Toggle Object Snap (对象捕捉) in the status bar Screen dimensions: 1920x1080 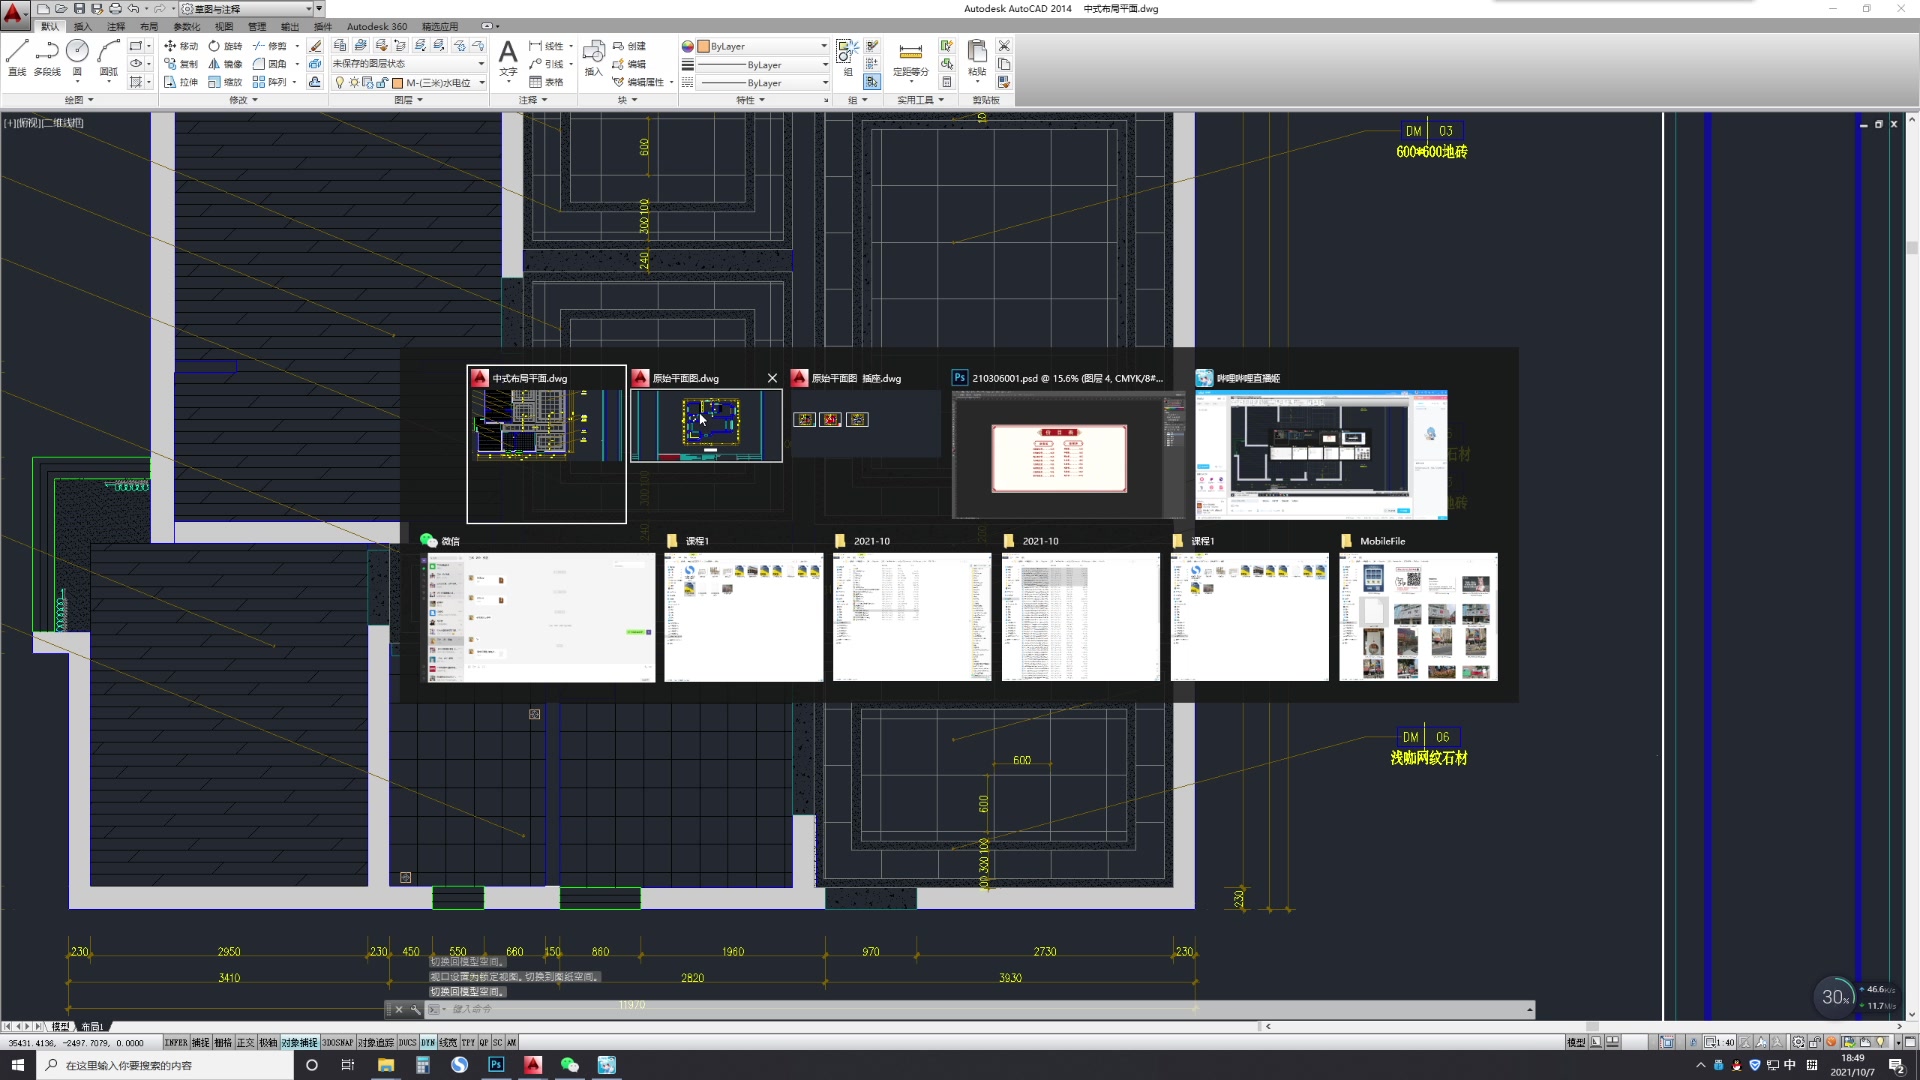[299, 1042]
